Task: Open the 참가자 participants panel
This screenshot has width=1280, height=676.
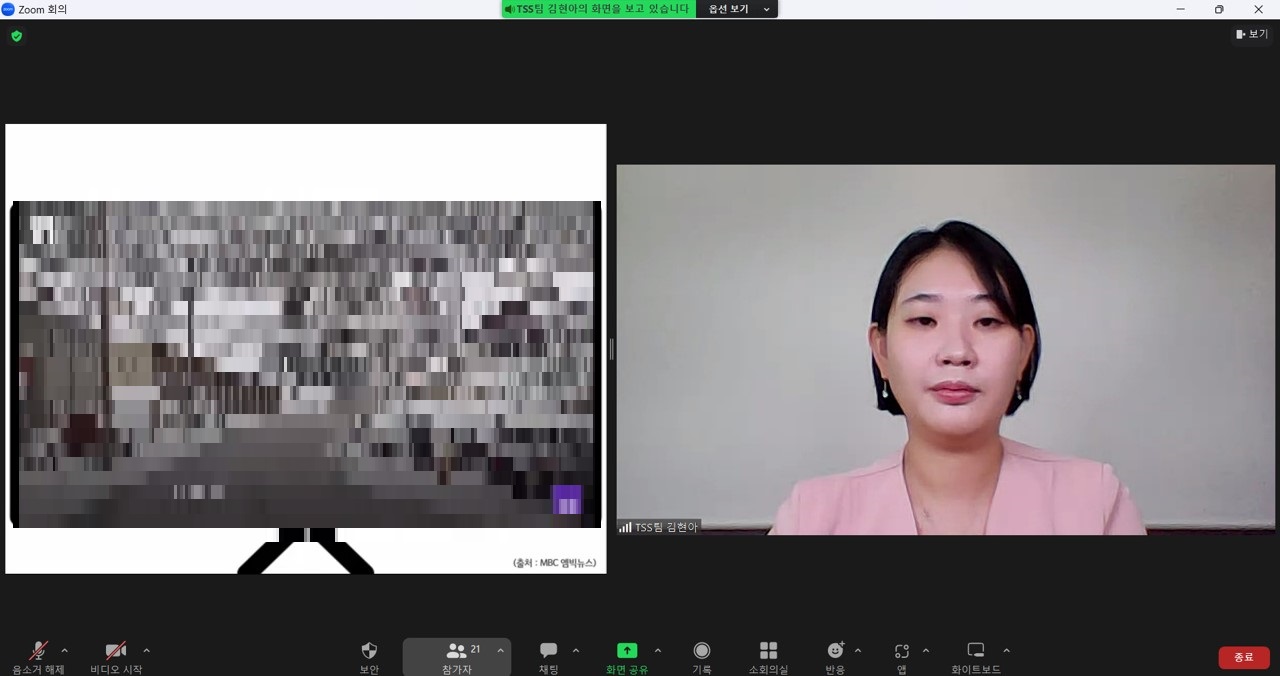Action: pos(457,656)
